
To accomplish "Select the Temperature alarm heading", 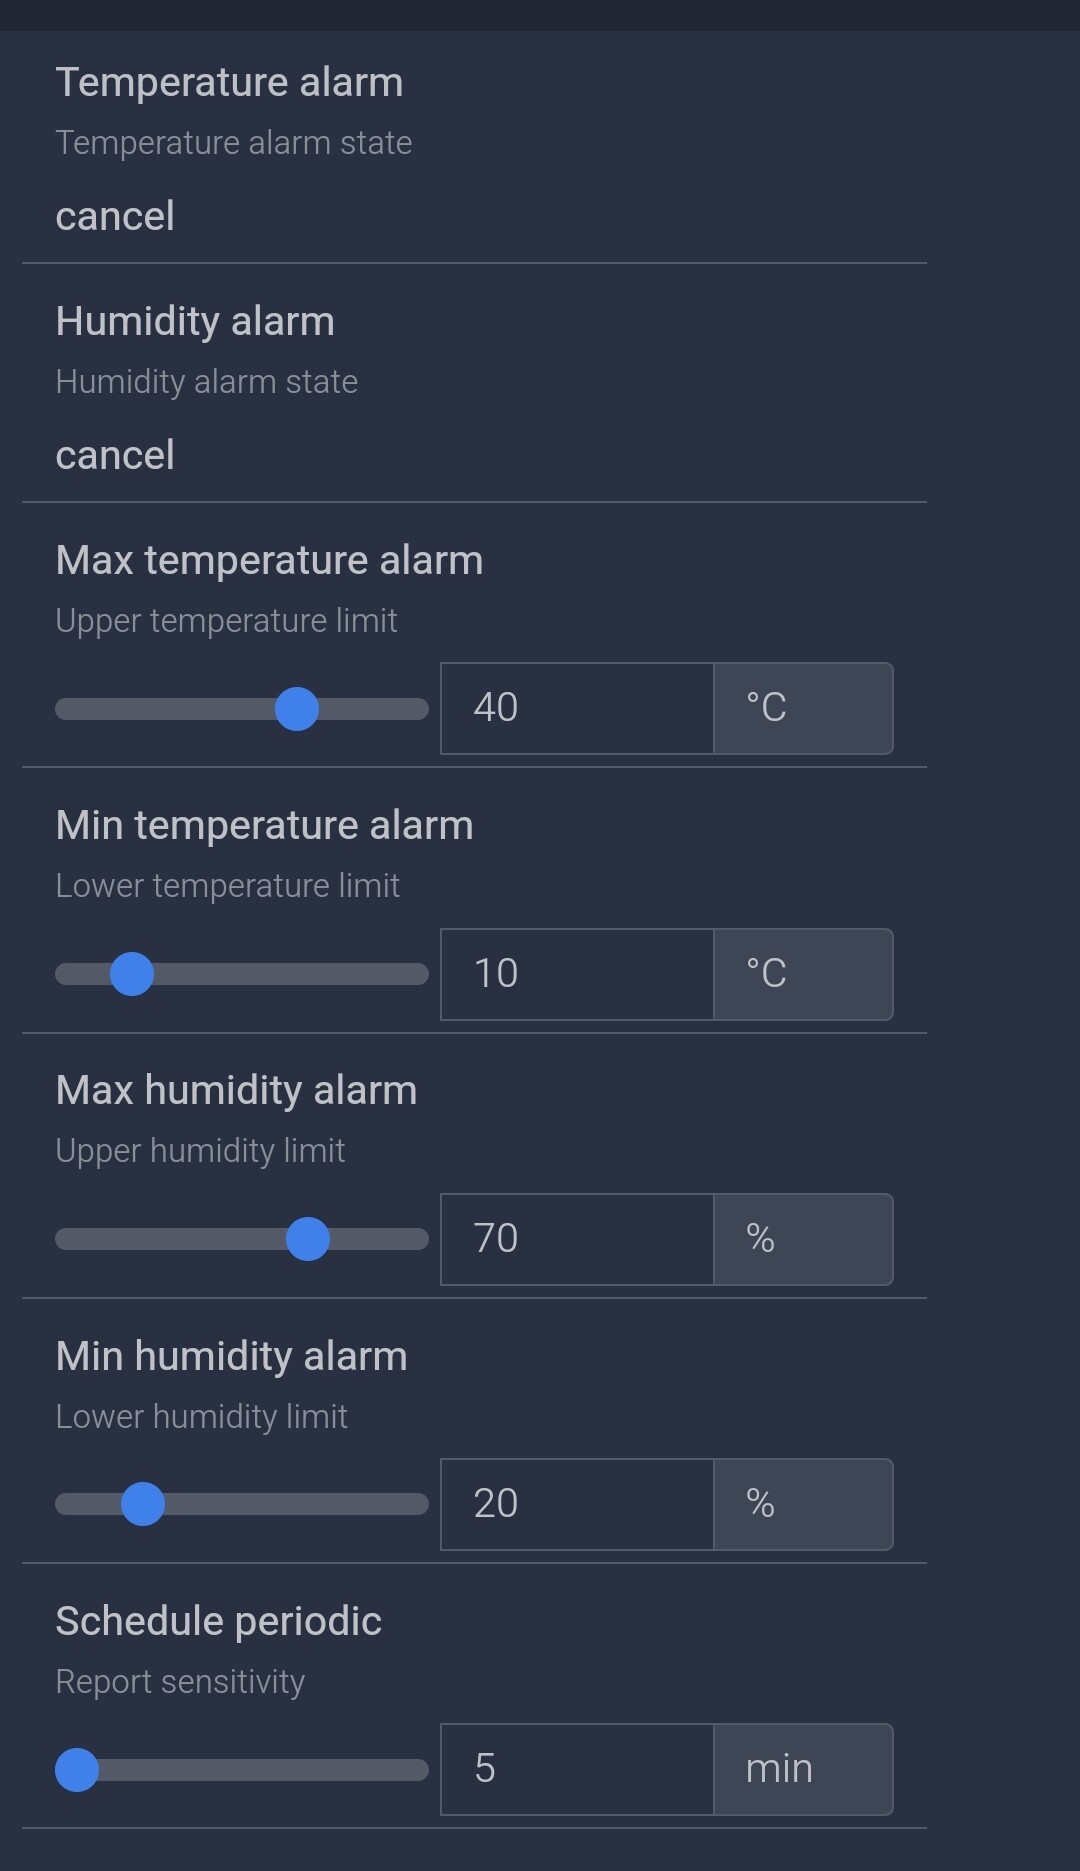I will point(229,82).
